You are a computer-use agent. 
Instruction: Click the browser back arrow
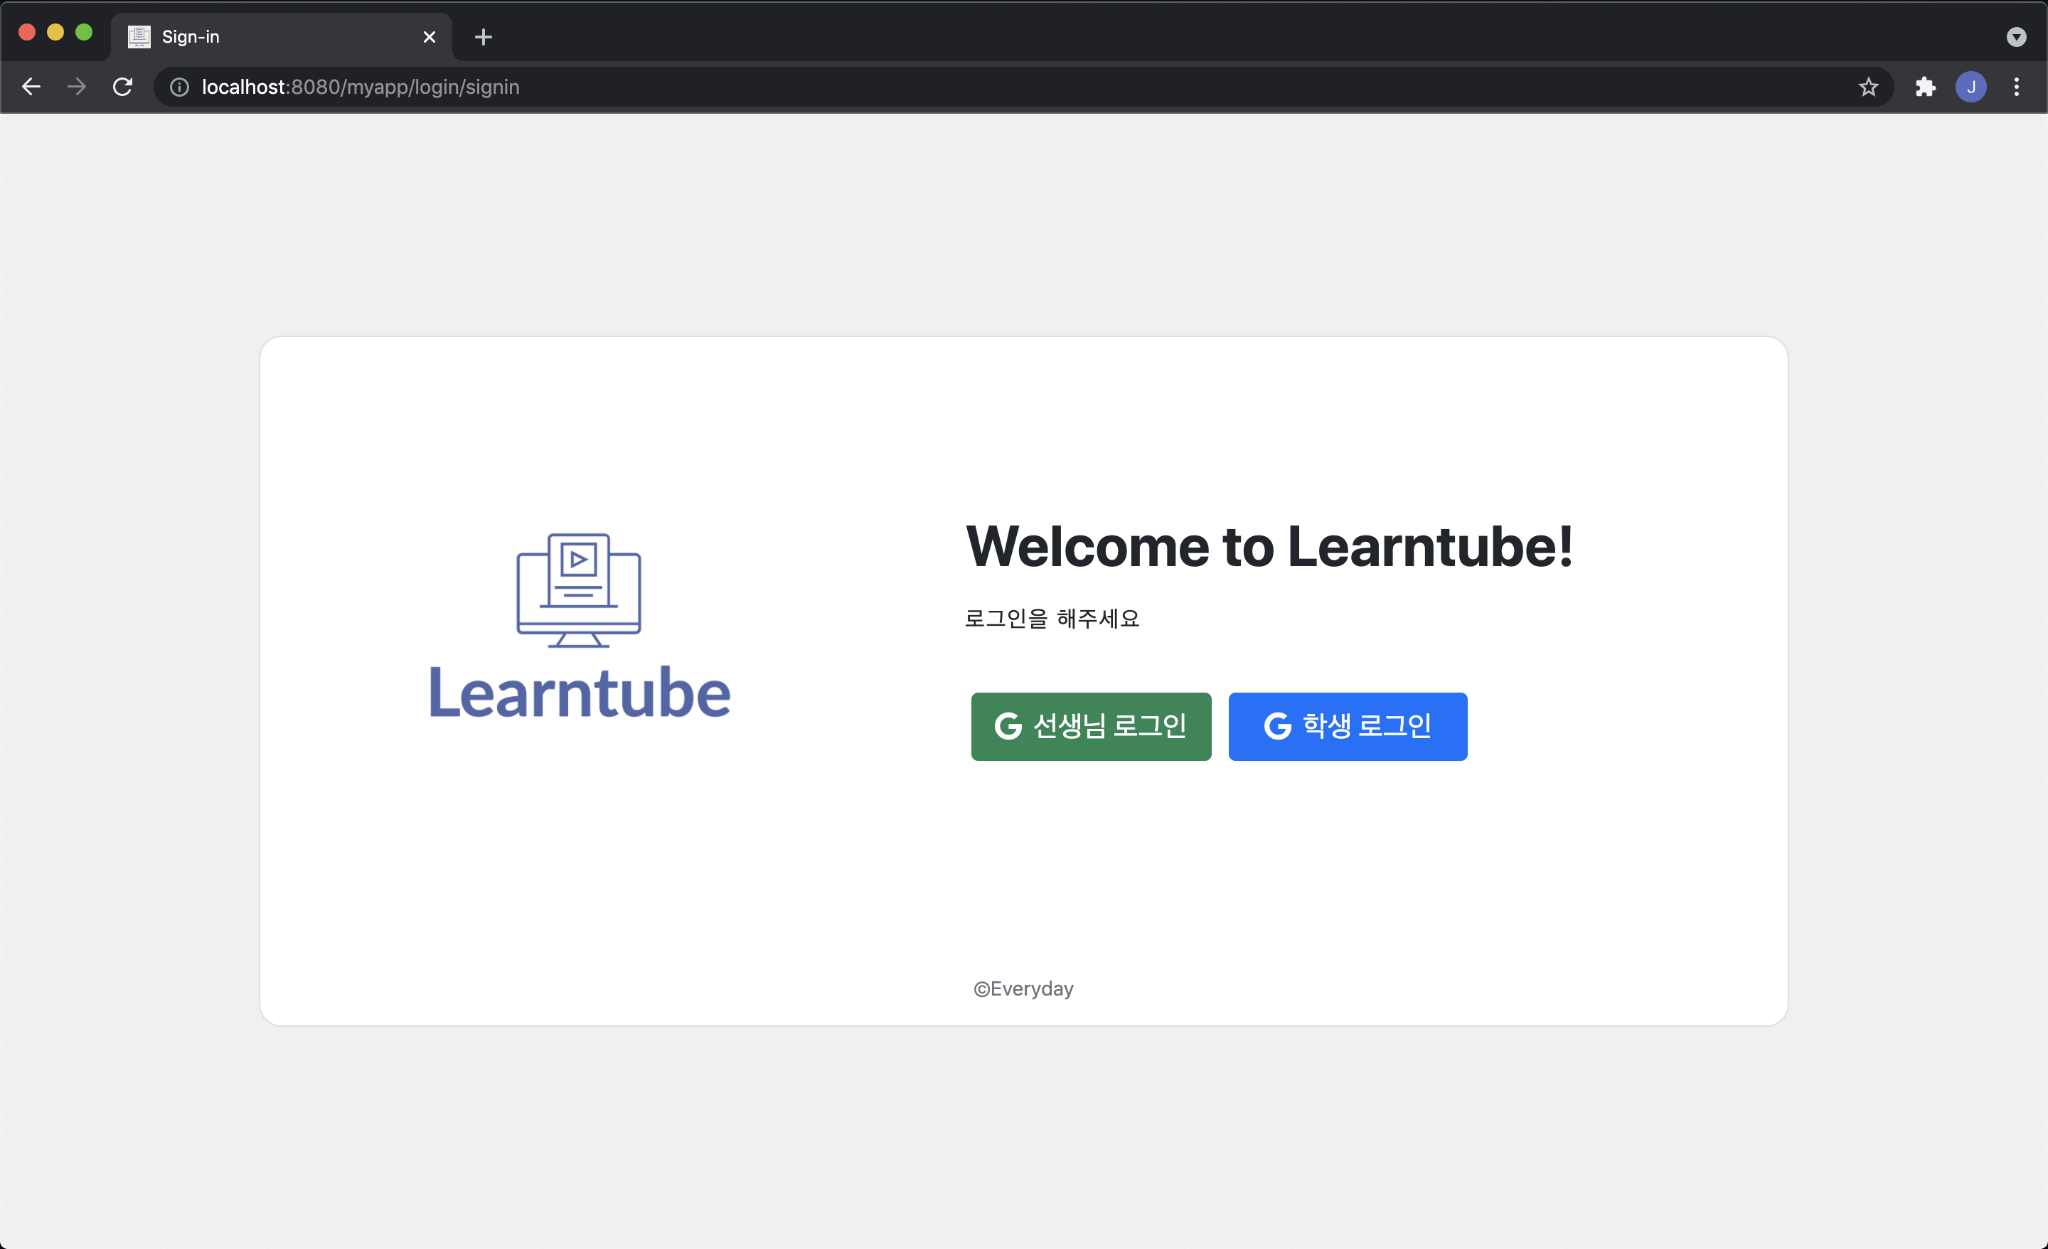click(31, 87)
